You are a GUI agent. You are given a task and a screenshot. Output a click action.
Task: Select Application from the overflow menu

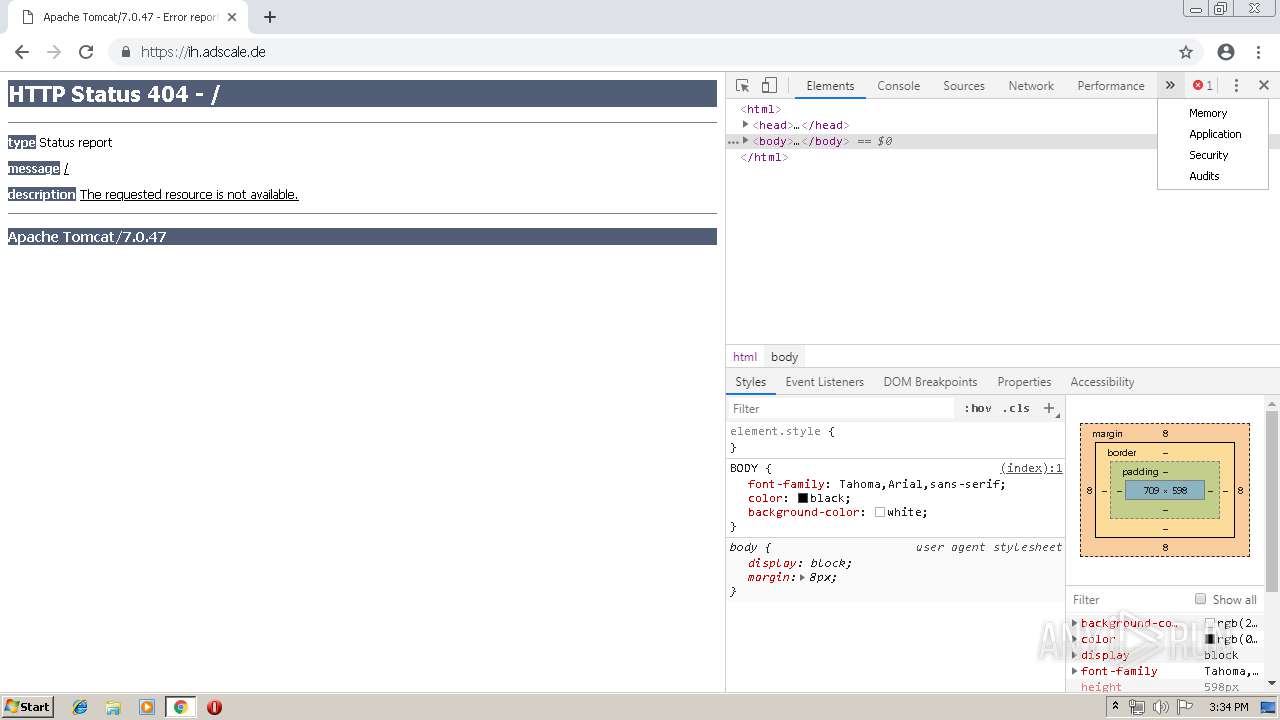(1215, 134)
